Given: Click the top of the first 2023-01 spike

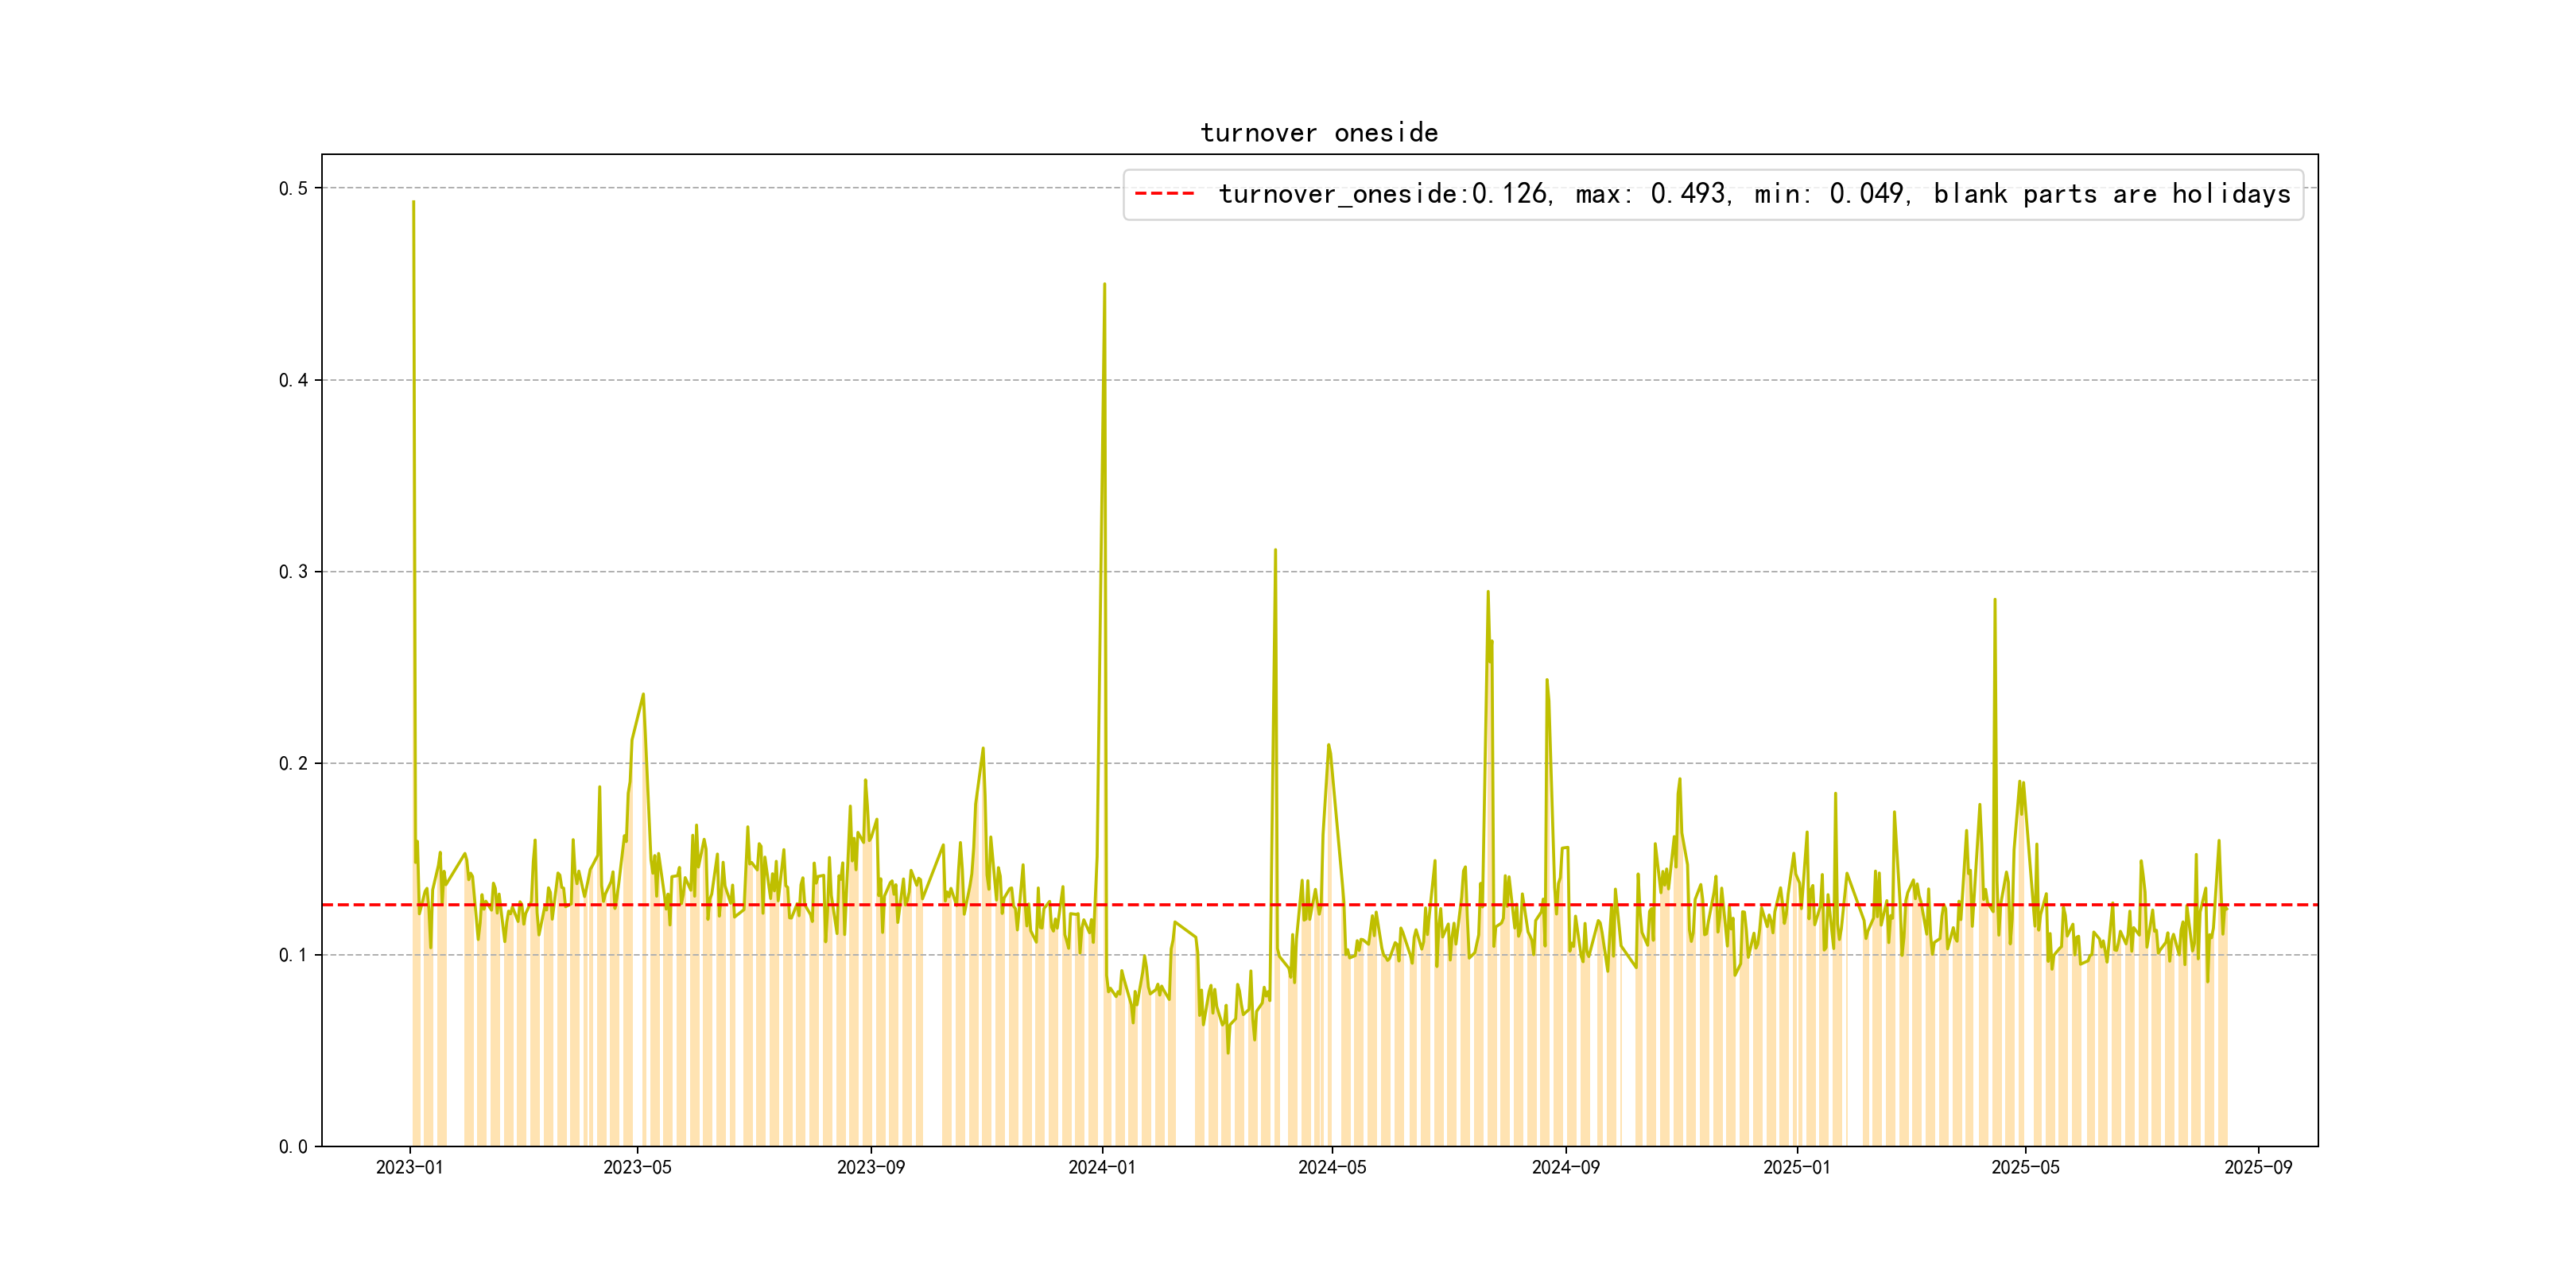Looking at the screenshot, I should (413, 203).
